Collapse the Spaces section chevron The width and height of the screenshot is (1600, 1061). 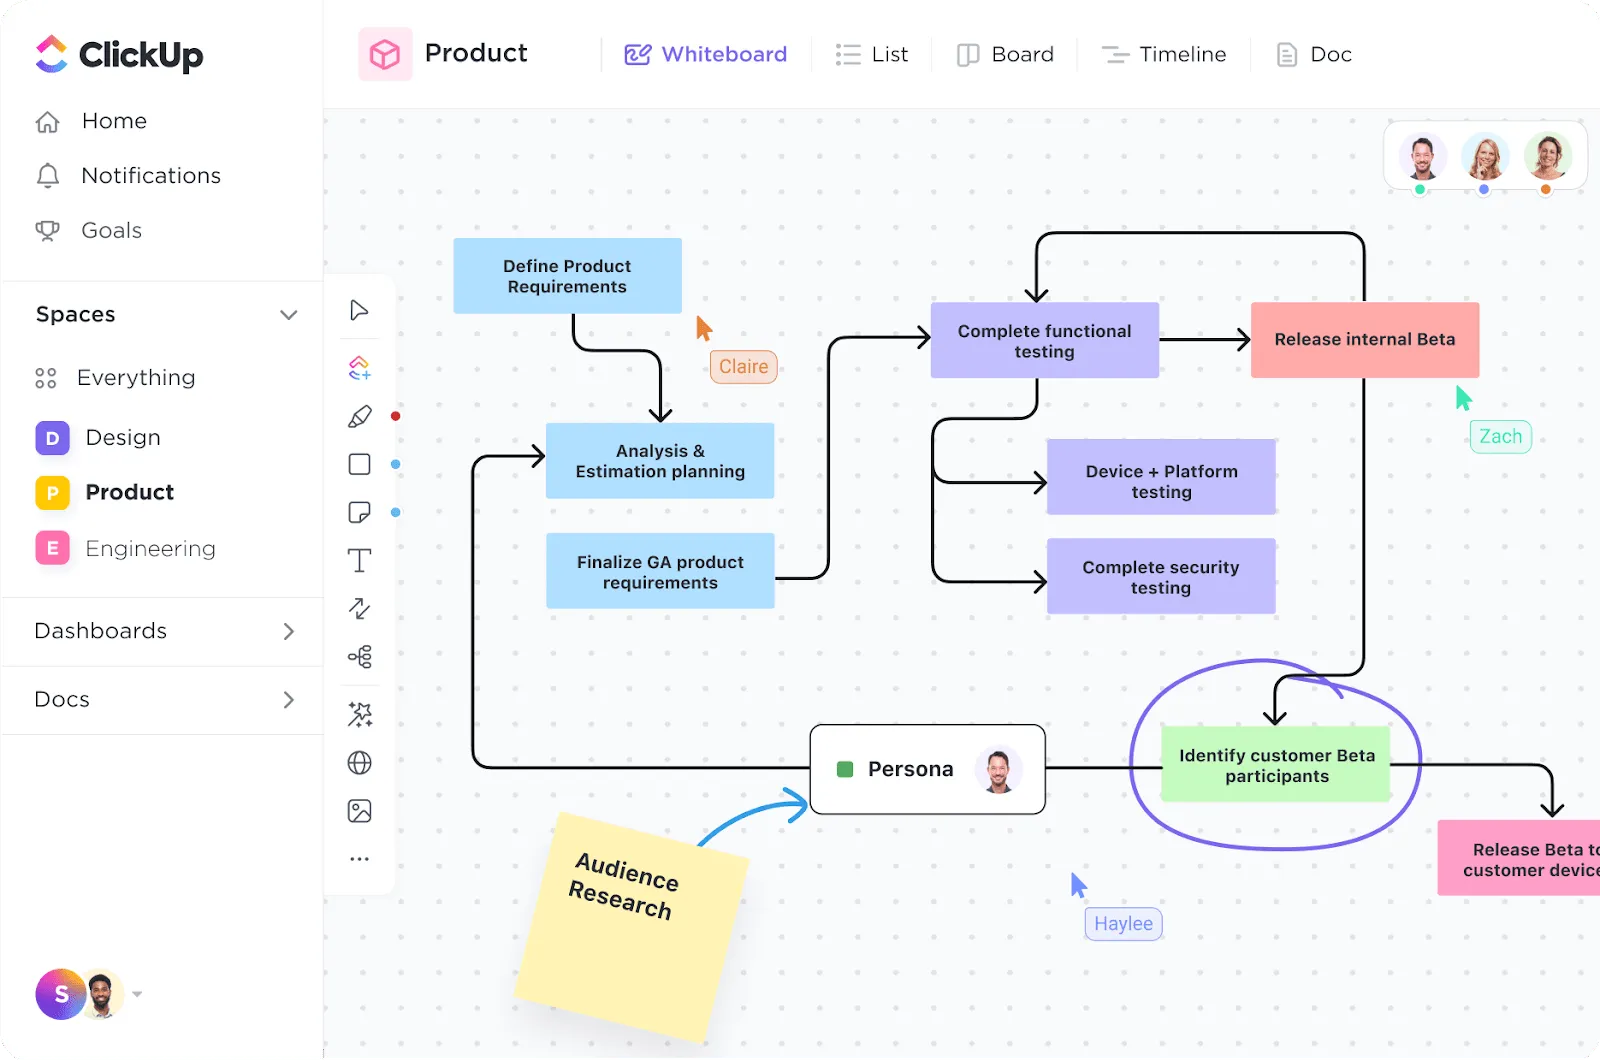289,315
